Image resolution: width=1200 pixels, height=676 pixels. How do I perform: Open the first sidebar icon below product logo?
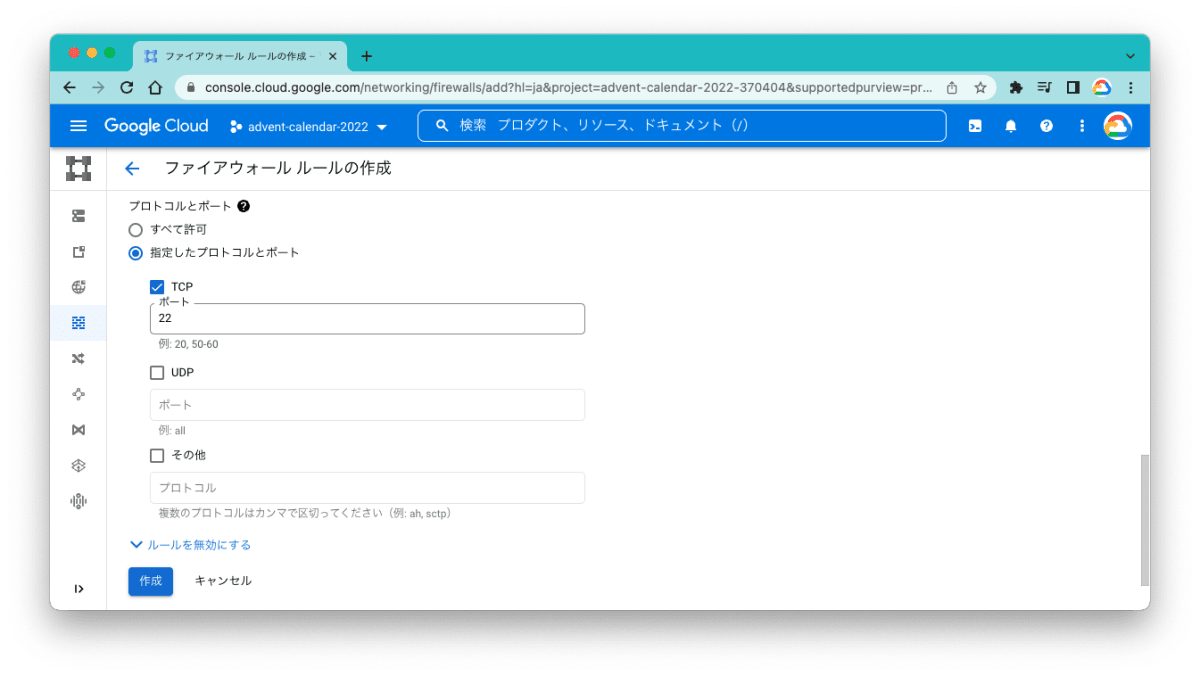78,215
